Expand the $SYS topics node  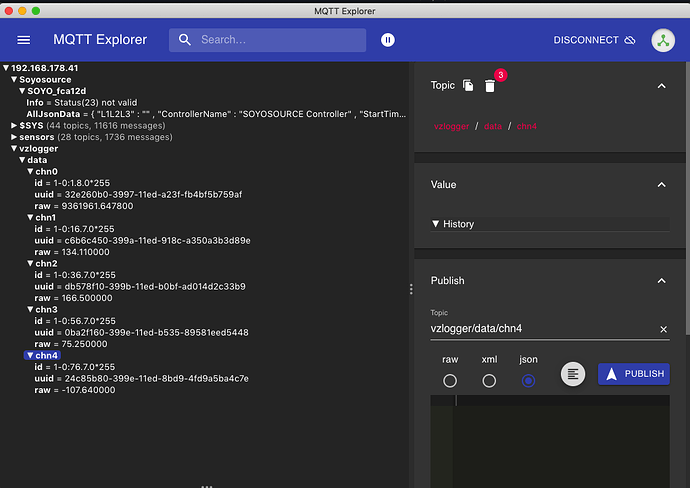click(x=14, y=125)
